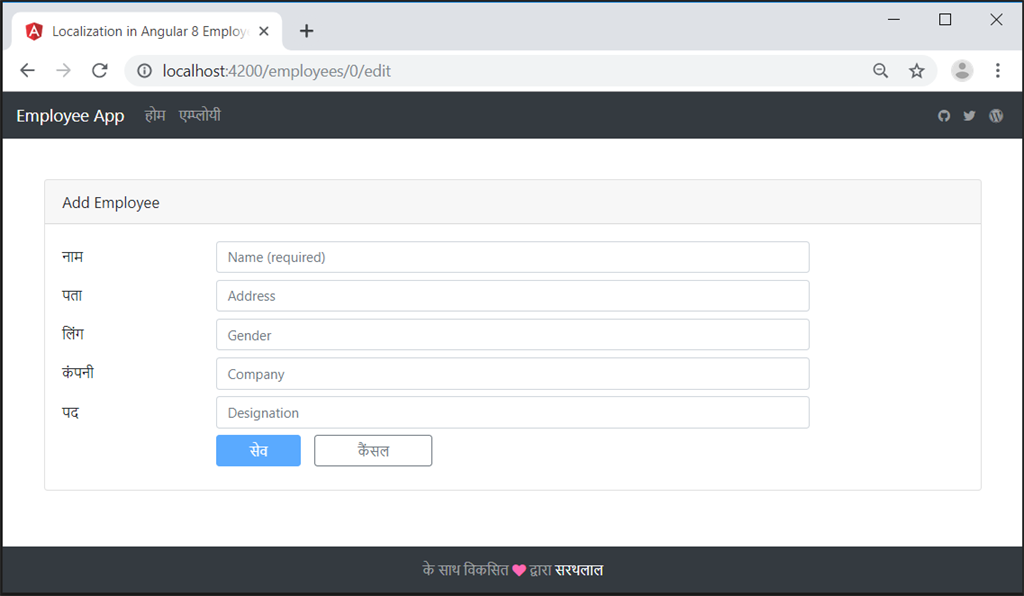Click the Name (required) input field
1024x596 pixels.
pos(512,257)
